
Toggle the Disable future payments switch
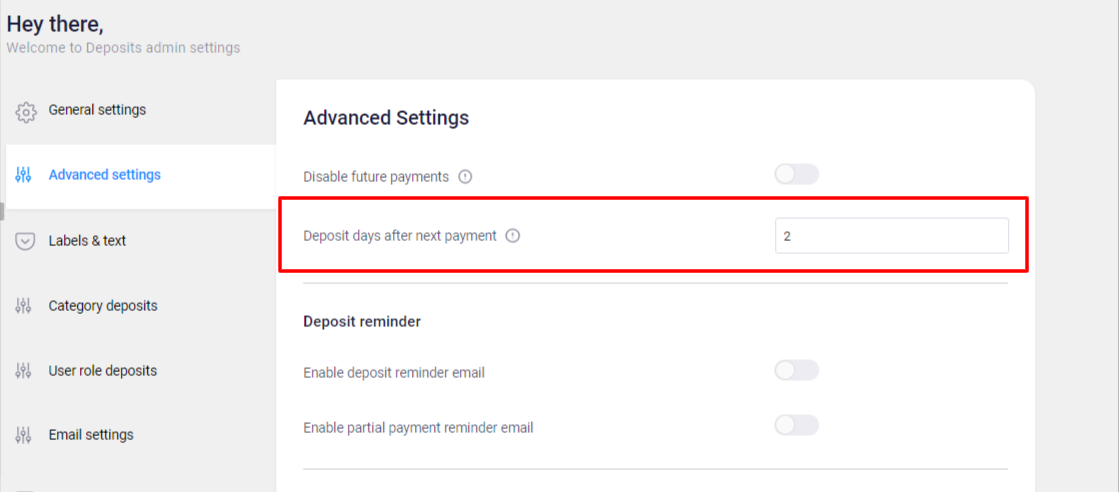(796, 174)
